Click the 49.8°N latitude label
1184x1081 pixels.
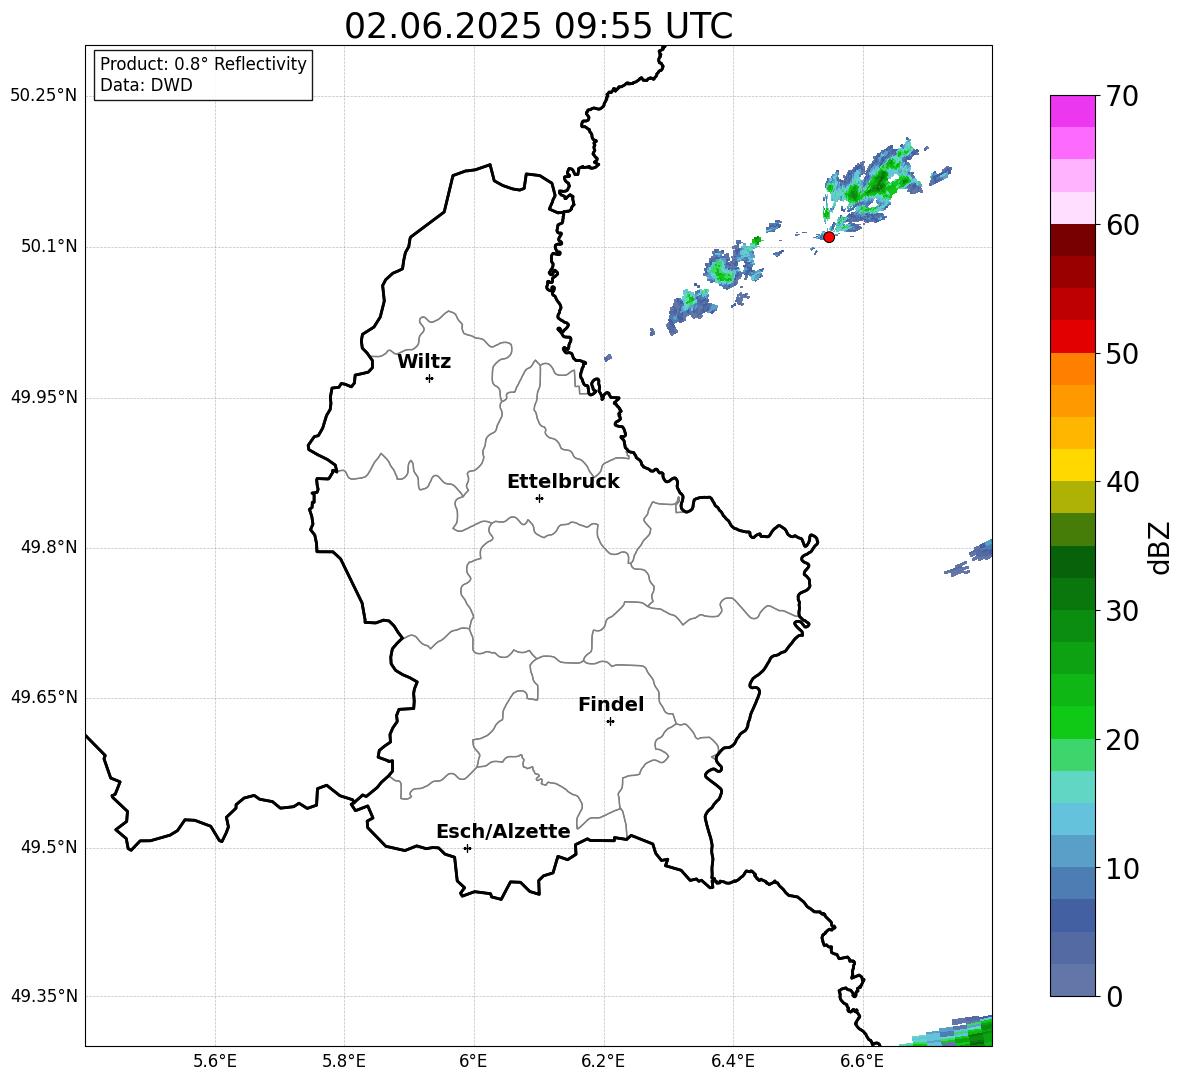[x=50, y=547]
